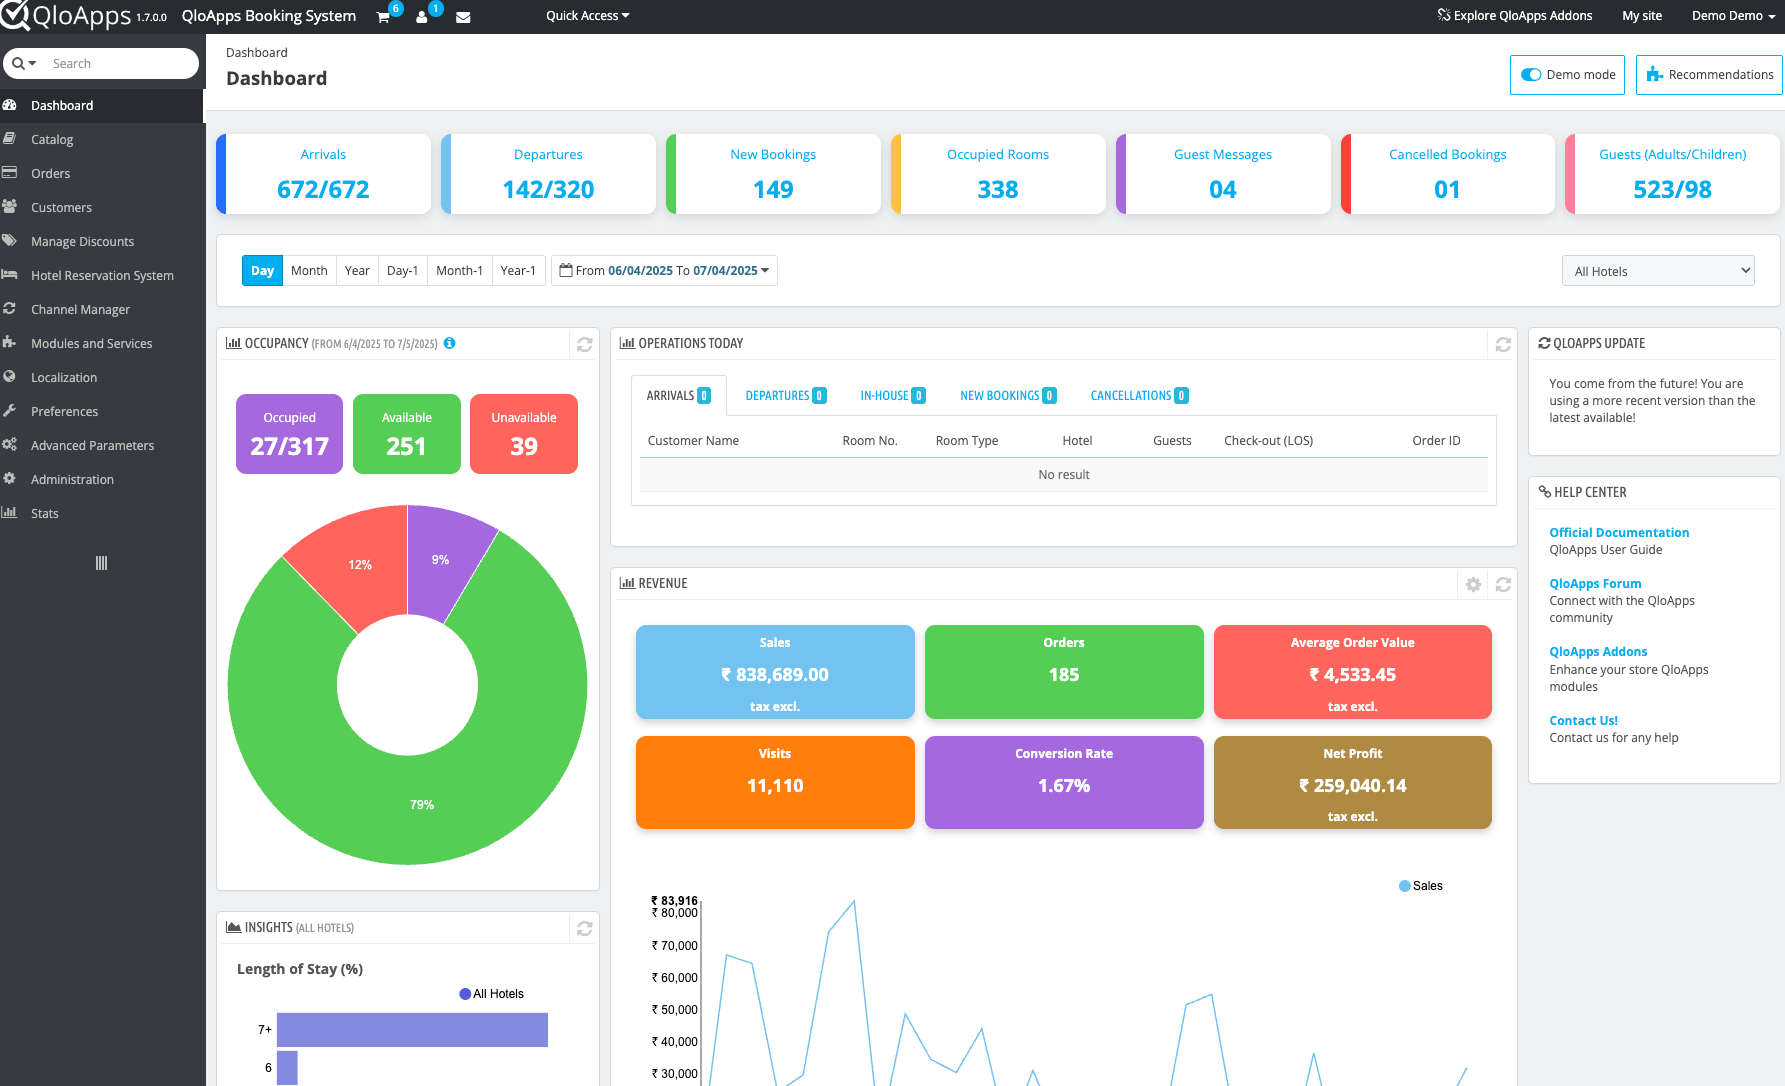Collapse the sidebar menu handle
The height and width of the screenshot is (1086, 1785).
101,563
